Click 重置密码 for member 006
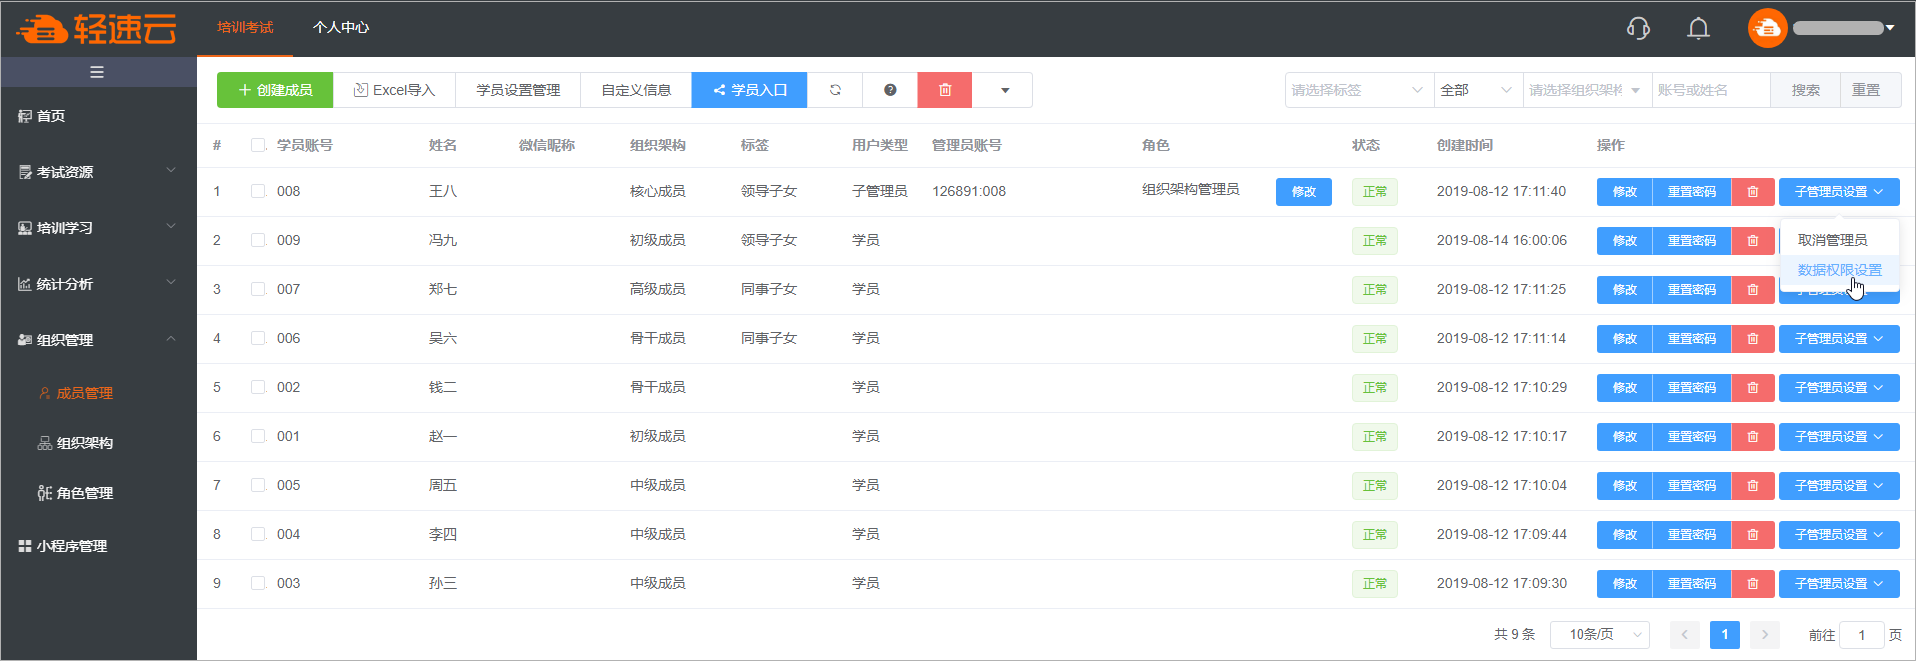The width and height of the screenshot is (1916, 661). click(1691, 339)
